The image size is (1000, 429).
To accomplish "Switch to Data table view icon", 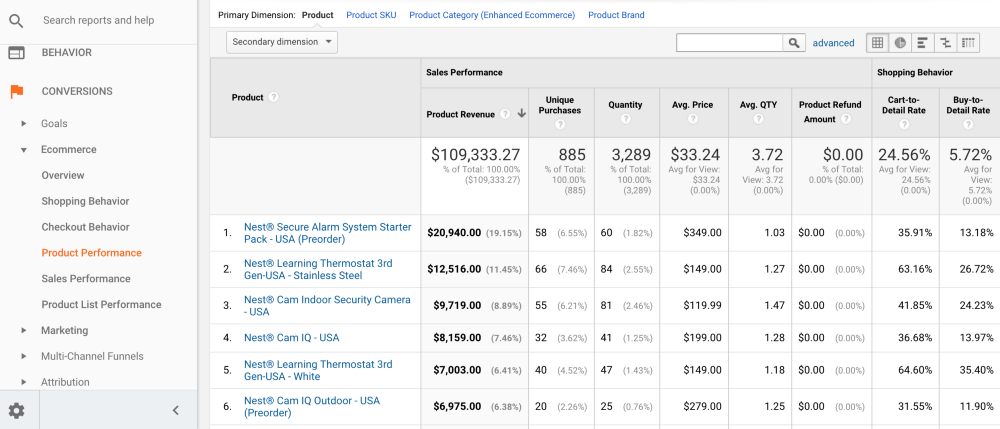I will pyautogui.click(x=878, y=43).
